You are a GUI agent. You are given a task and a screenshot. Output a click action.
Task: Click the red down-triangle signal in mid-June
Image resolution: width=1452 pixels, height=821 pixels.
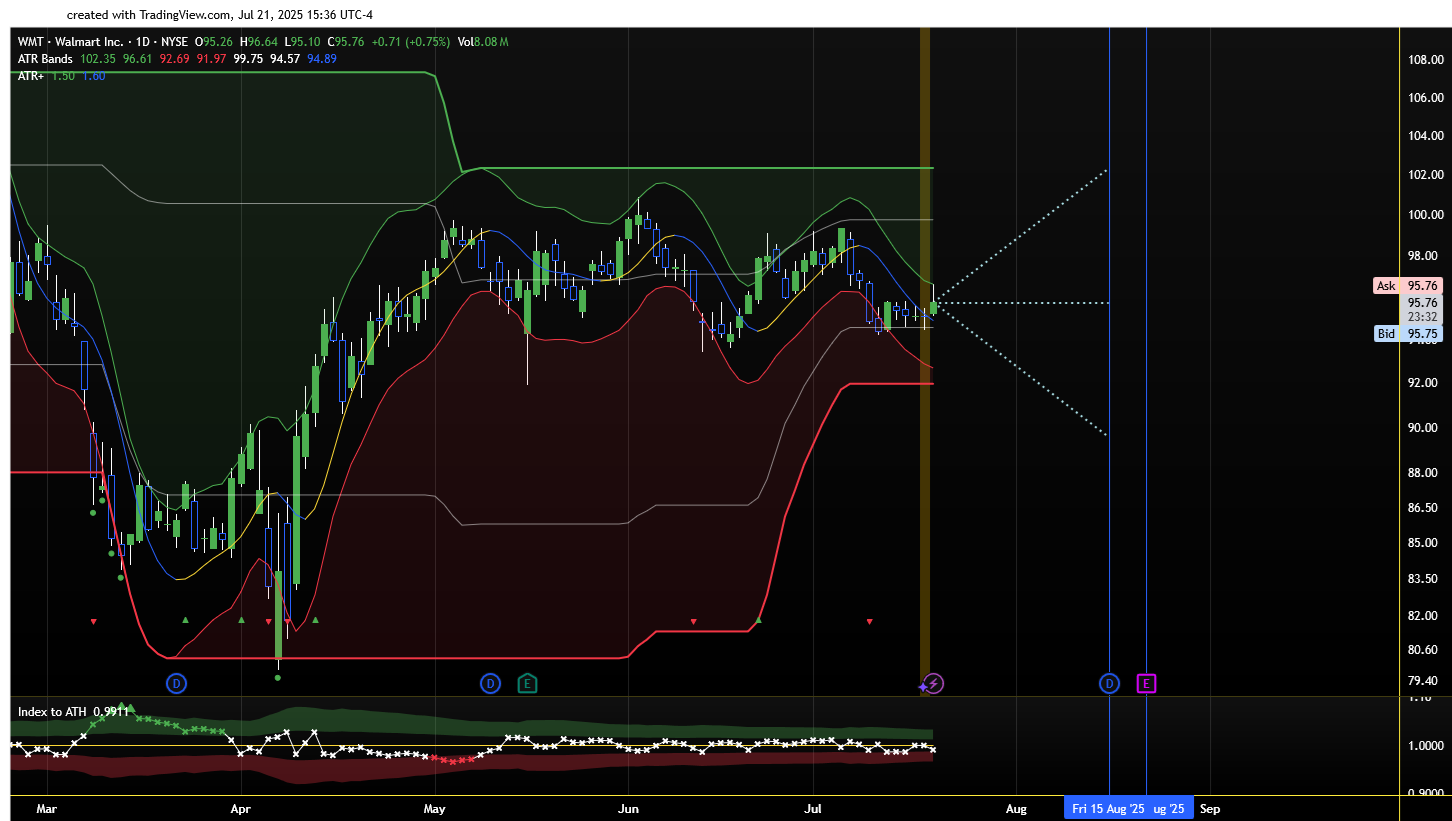(x=693, y=621)
